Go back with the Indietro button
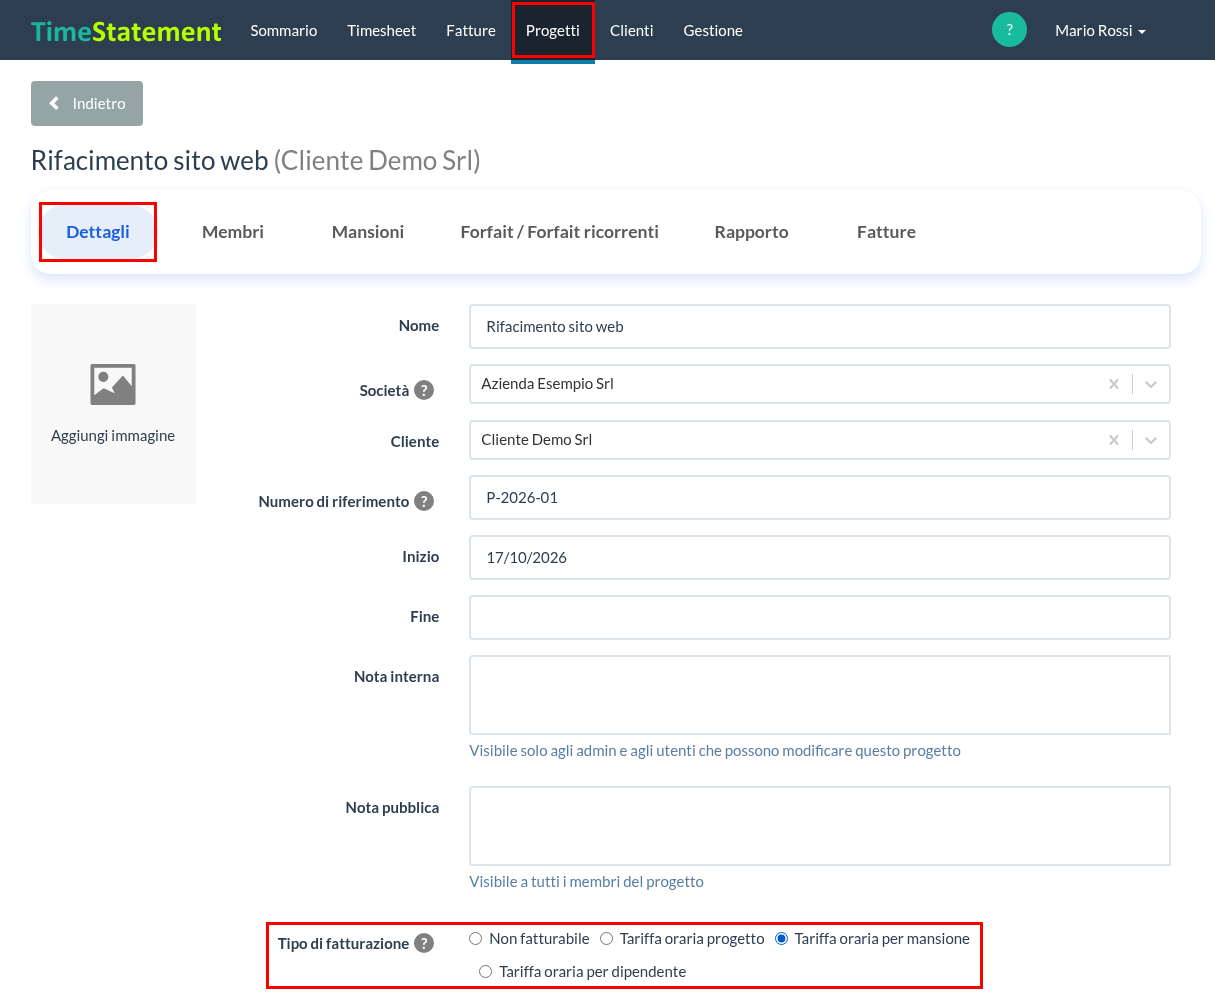This screenshot has width=1215, height=993. coord(87,104)
